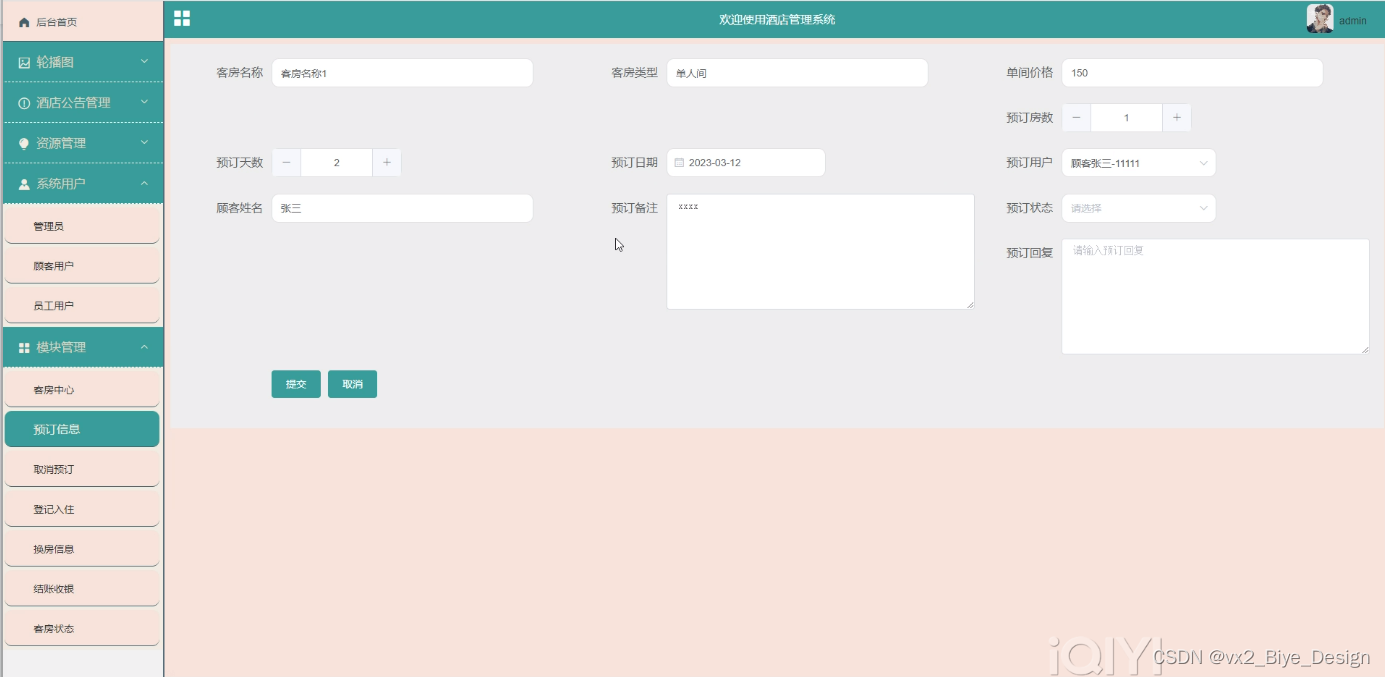Click the 预订日期 date field

746,163
